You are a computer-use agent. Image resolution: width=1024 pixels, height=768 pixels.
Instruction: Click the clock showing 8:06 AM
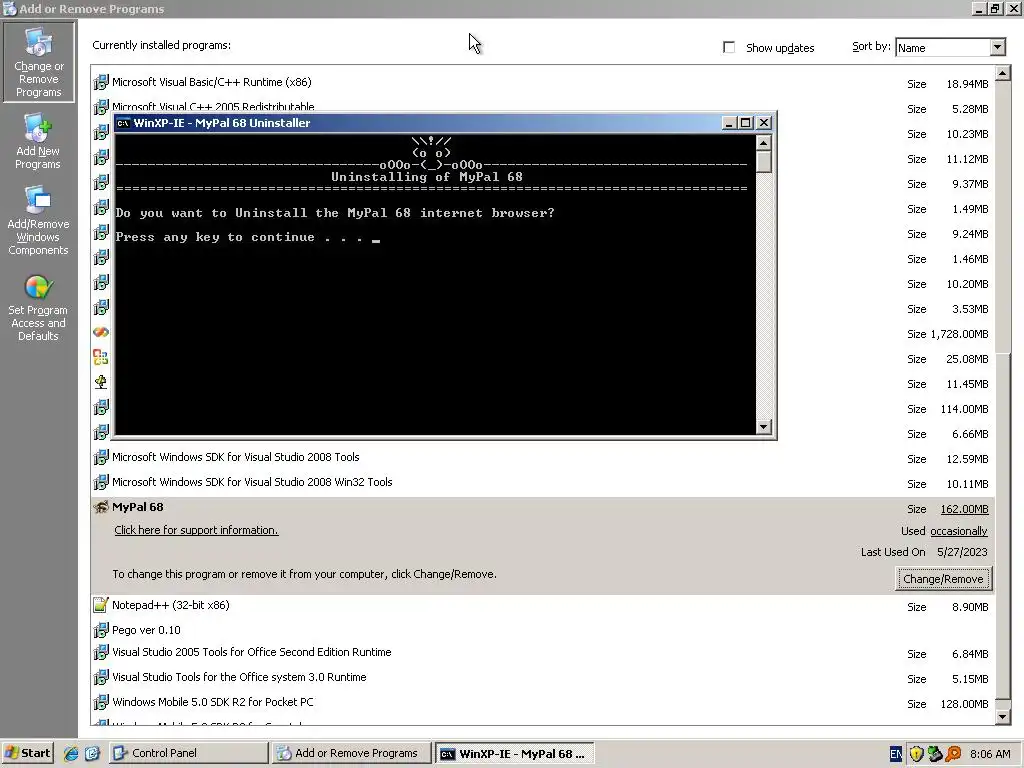point(990,754)
